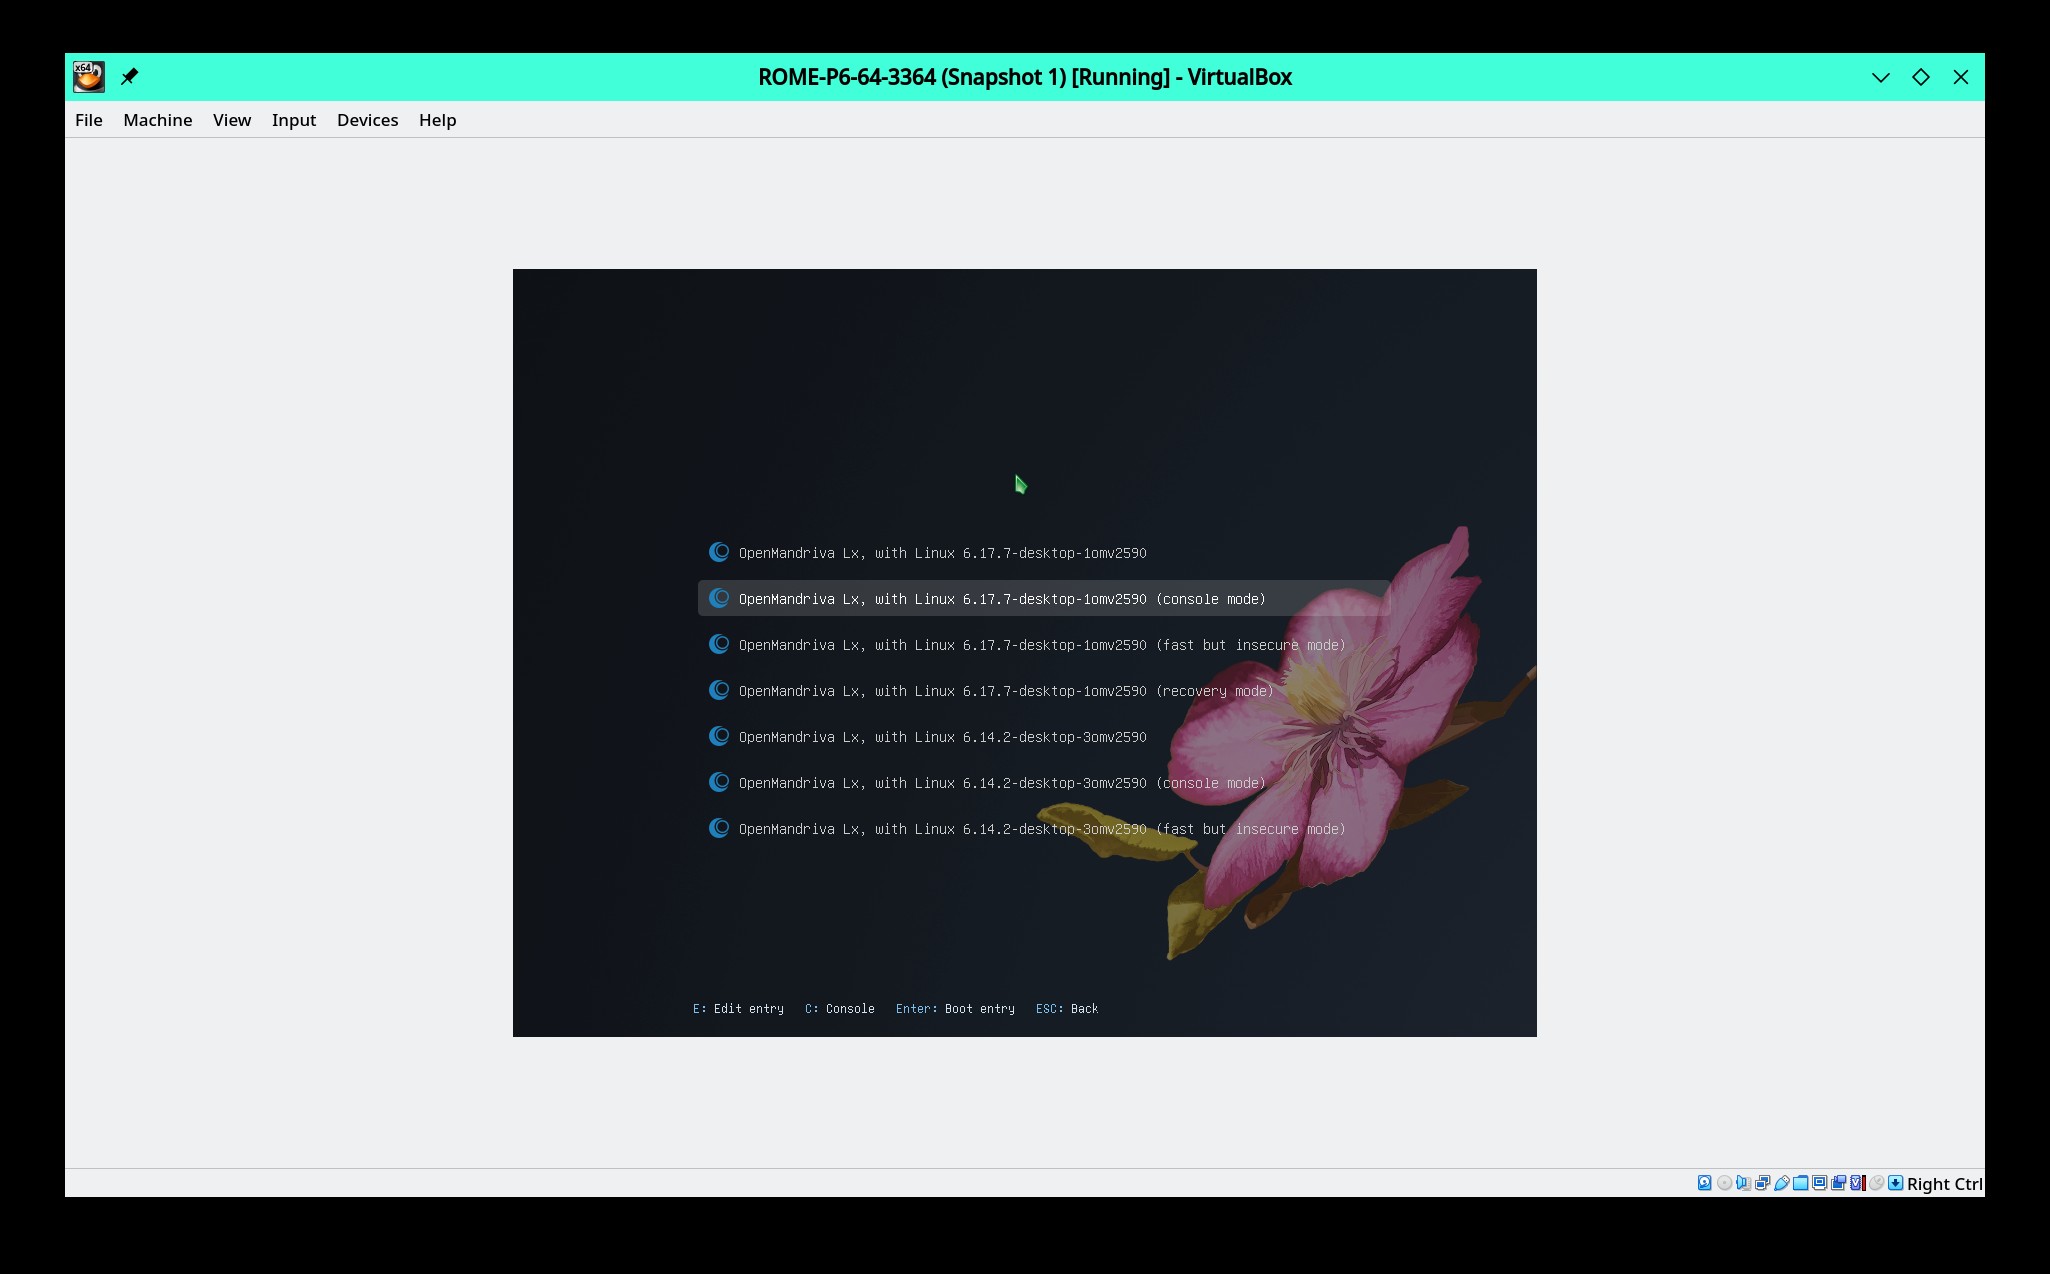2050x1274 pixels.
Task: Toggle the pin icon in title bar
Action: pos(129,77)
